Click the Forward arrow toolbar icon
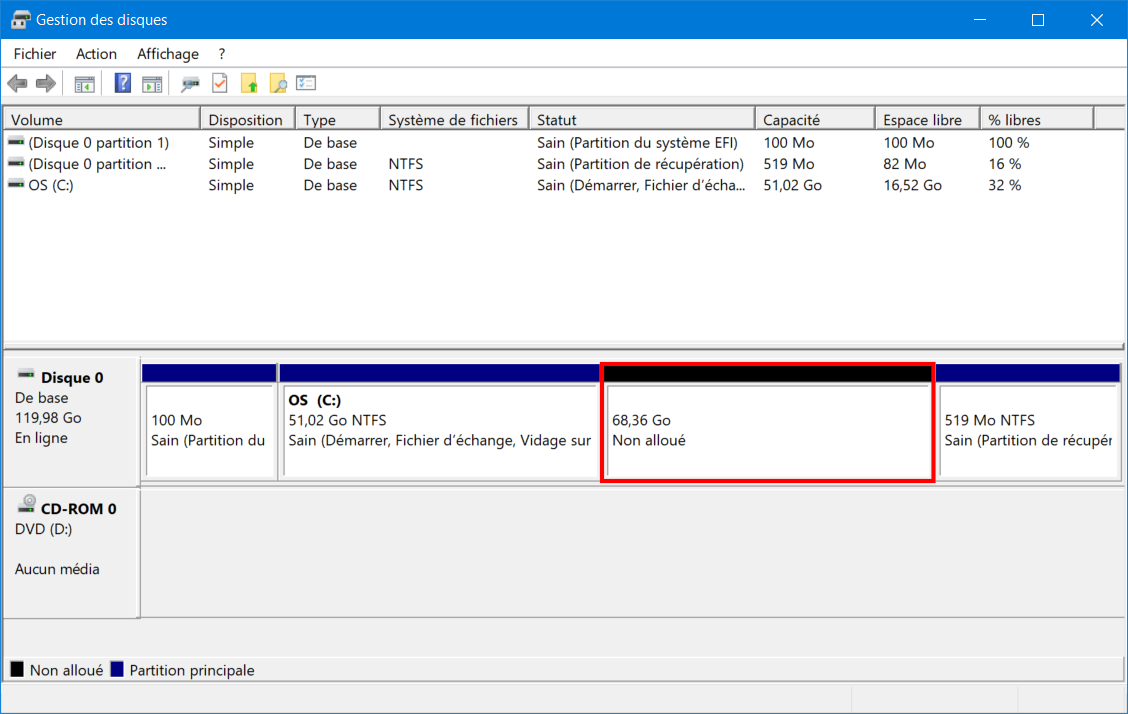Image resolution: width=1128 pixels, height=714 pixels. point(46,83)
